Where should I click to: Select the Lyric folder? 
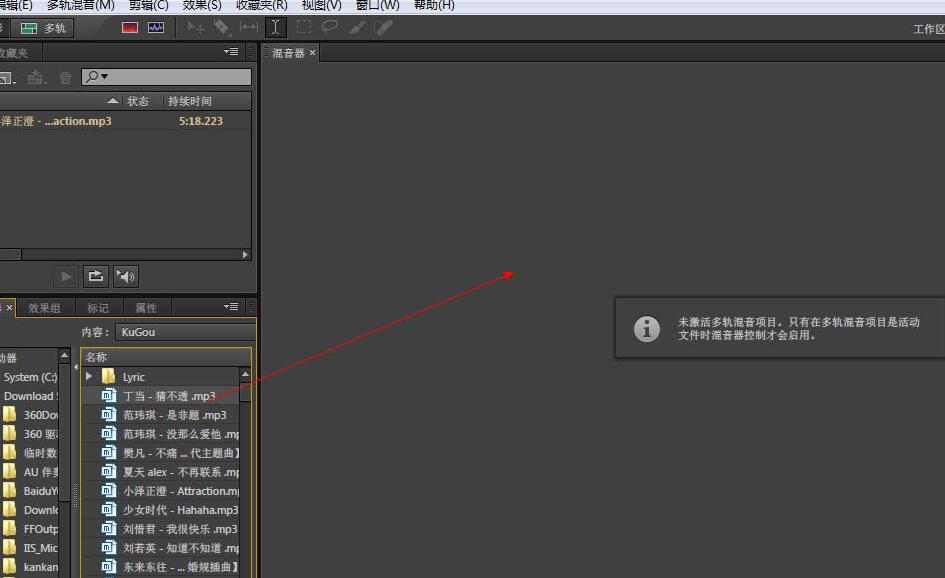(133, 377)
